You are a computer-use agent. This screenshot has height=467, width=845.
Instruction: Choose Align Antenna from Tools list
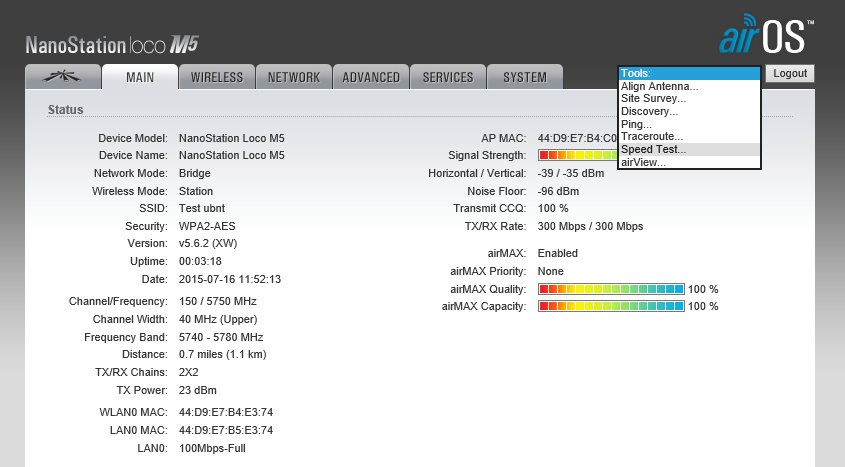point(660,87)
